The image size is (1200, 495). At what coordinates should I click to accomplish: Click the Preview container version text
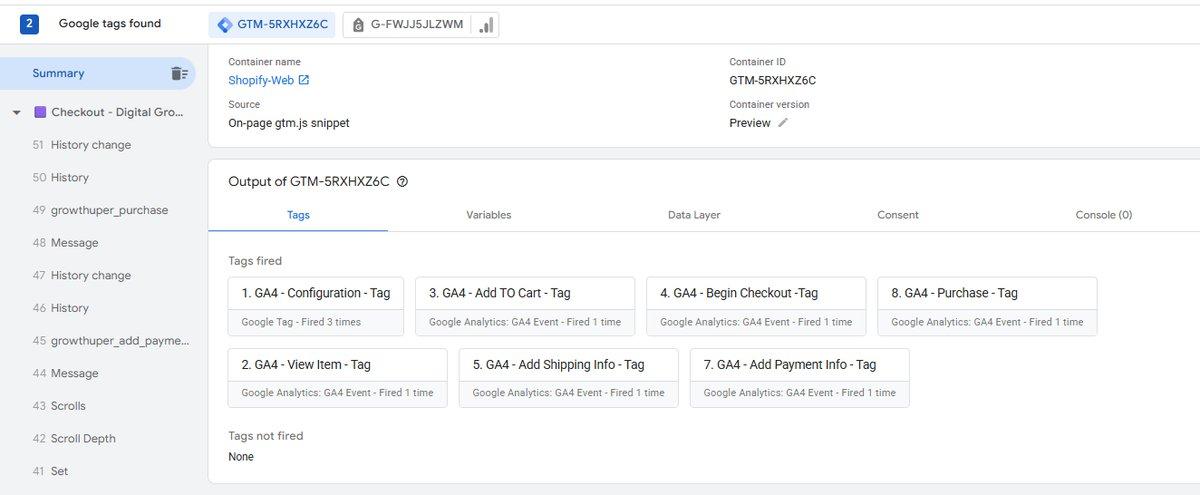tap(750, 123)
